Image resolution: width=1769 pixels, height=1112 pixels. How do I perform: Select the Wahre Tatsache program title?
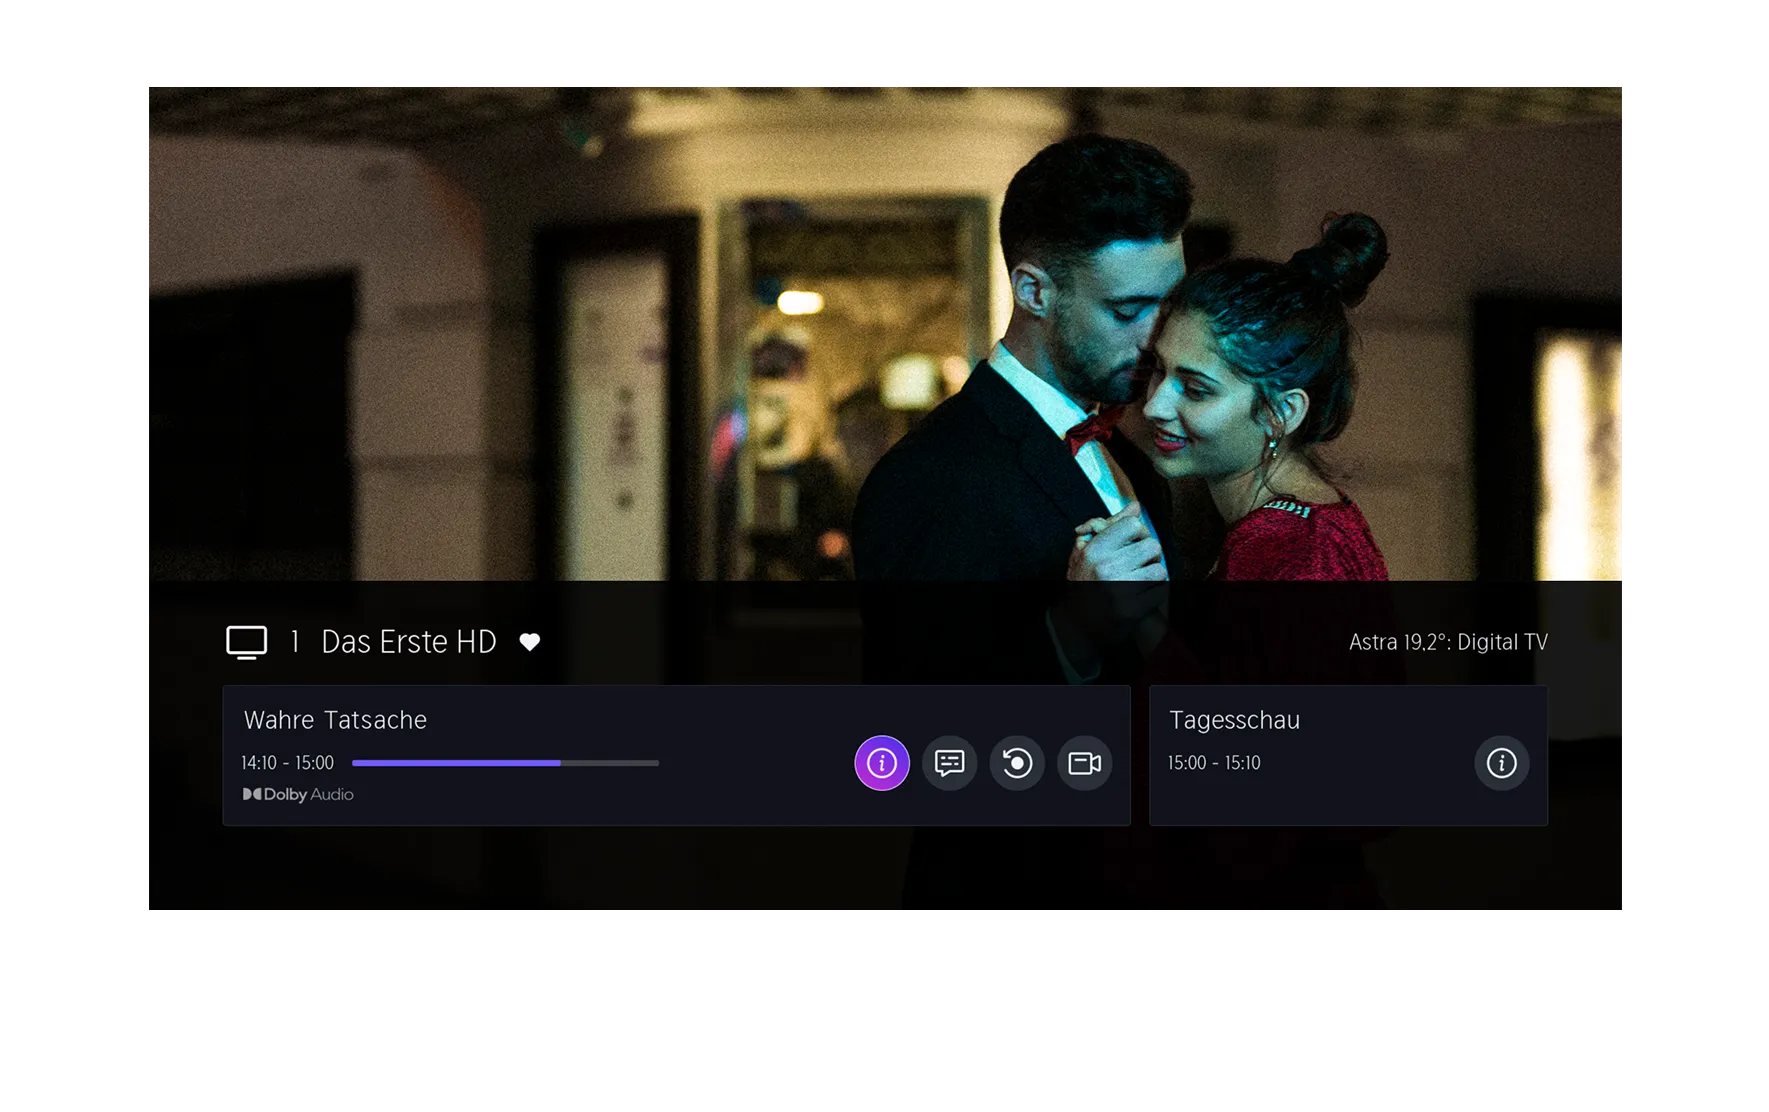pyautogui.click(x=335, y=720)
